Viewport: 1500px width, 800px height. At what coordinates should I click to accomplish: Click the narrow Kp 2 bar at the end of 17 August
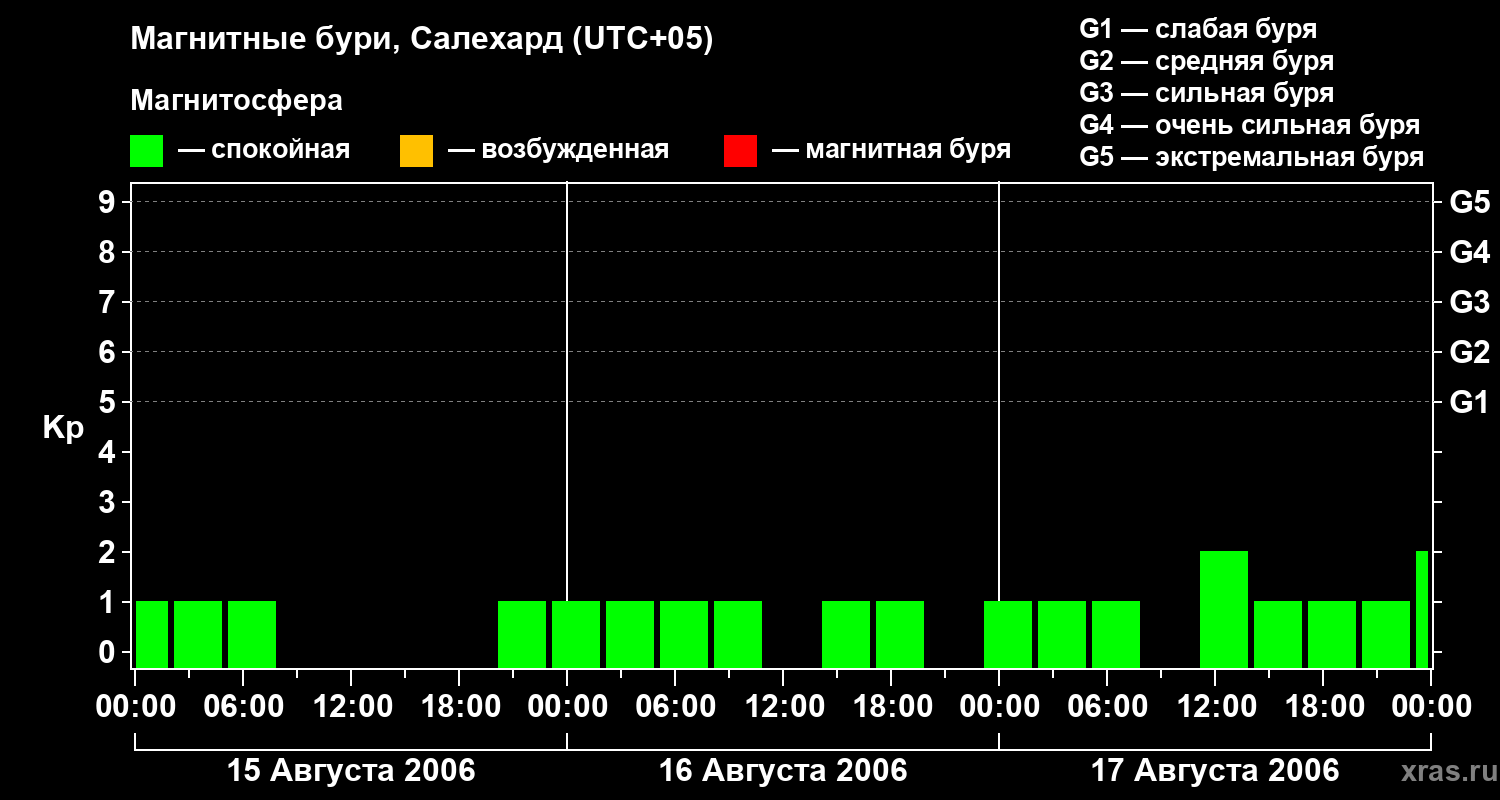(x=1422, y=609)
